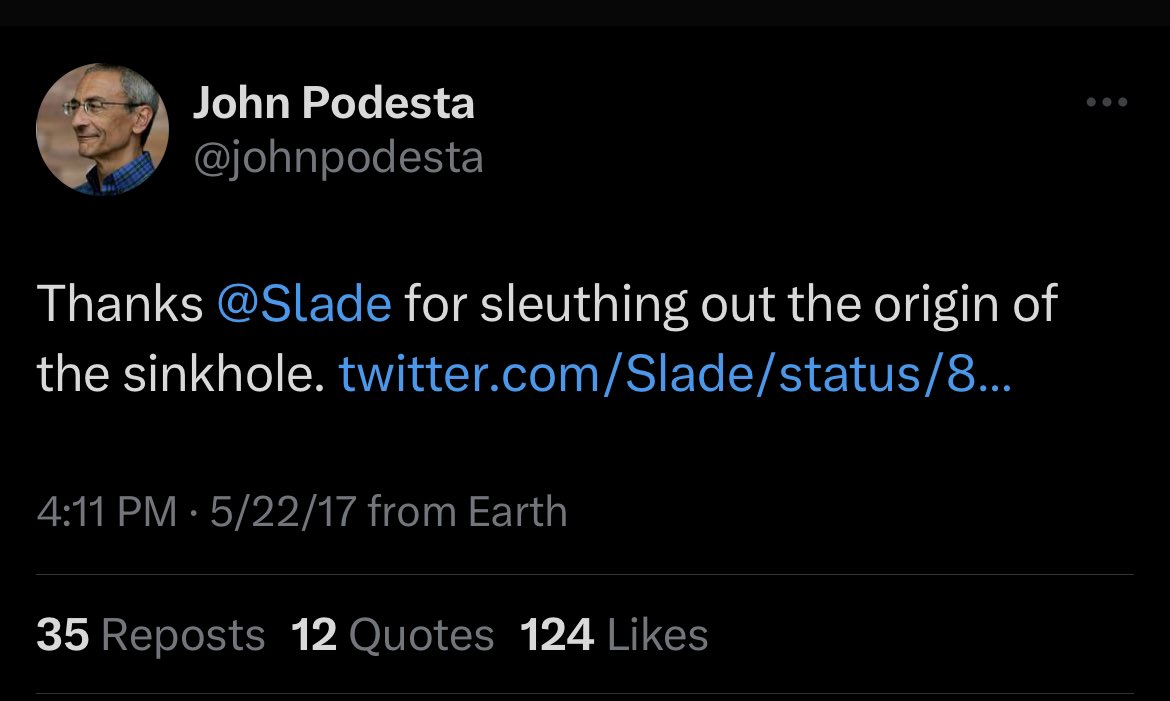Click John Podesta's profile avatar photo
Screen dimensions: 1170x701
point(103,130)
